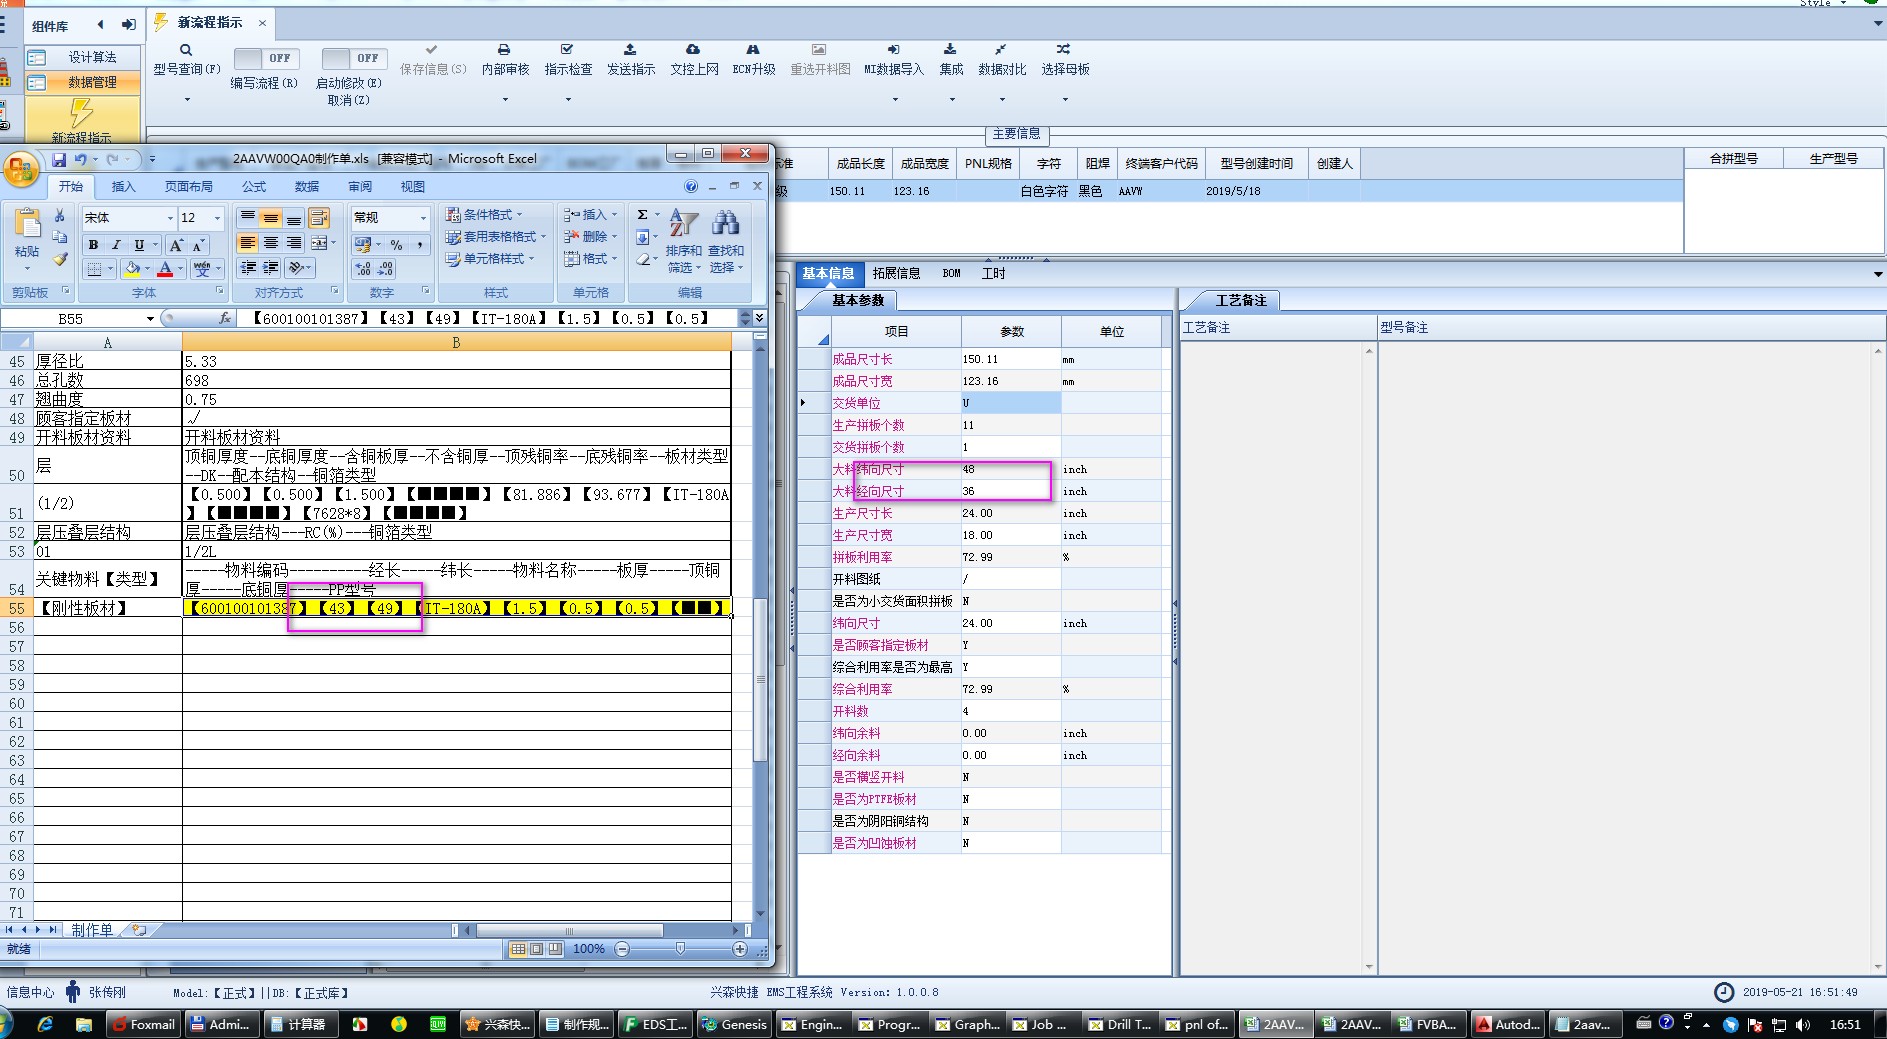Click the Excel formula bar input
The image size is (1887, 1039).
click(x=488, y=318)
